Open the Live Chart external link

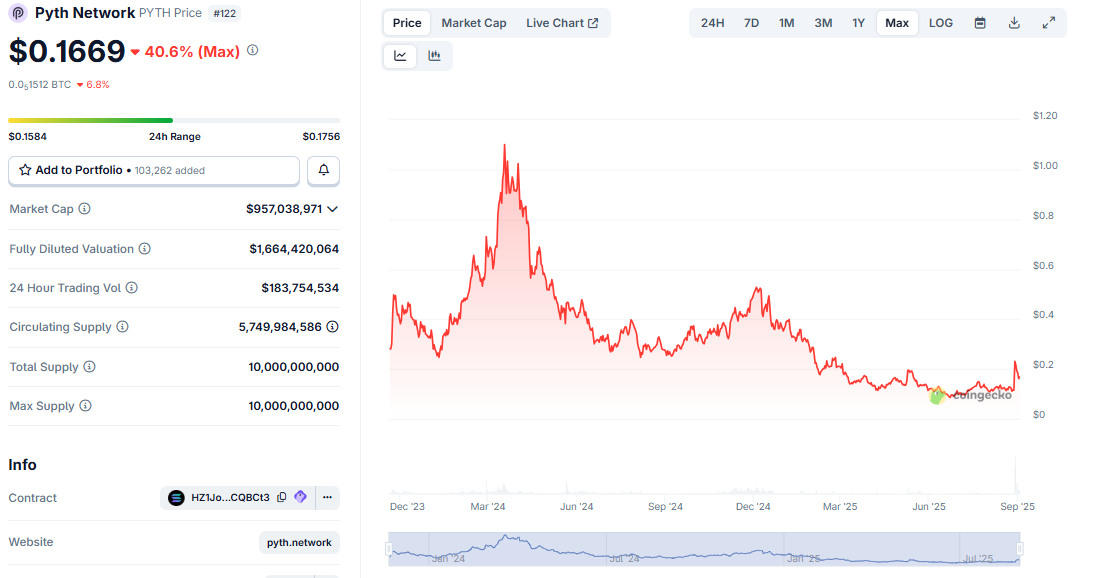562,23
